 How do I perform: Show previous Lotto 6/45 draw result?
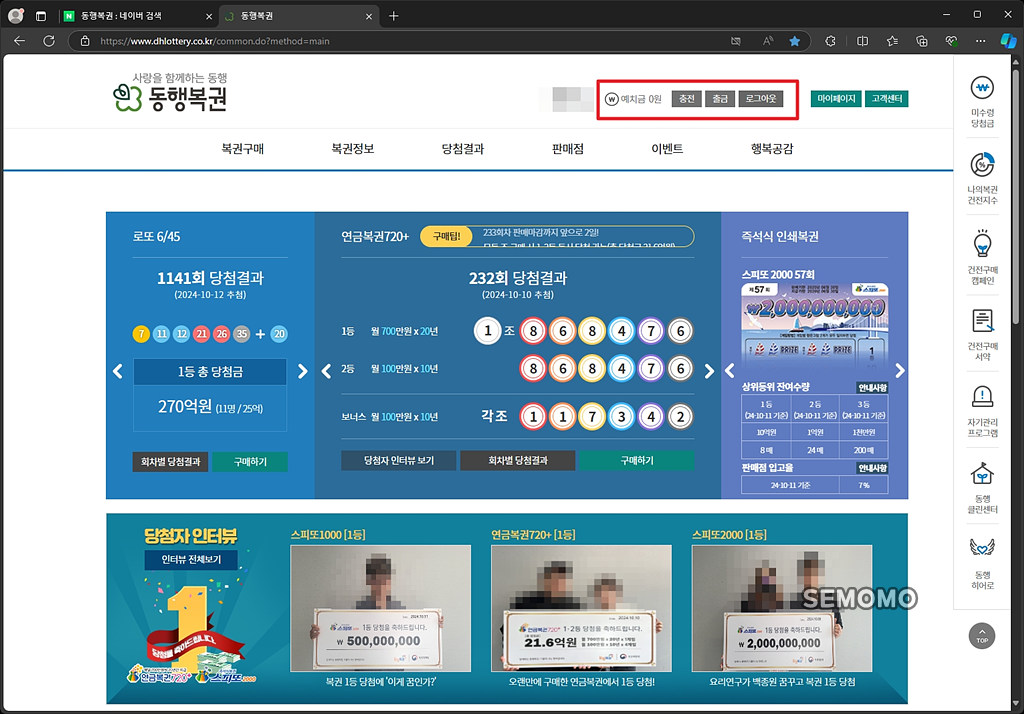pos(118,371)
